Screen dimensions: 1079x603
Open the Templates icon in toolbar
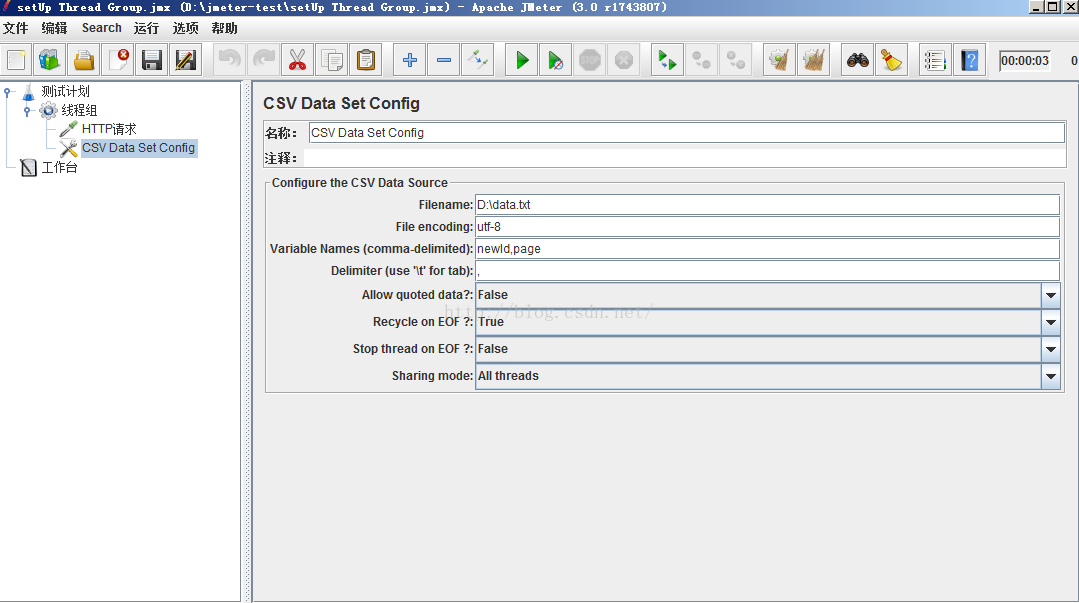50,61
